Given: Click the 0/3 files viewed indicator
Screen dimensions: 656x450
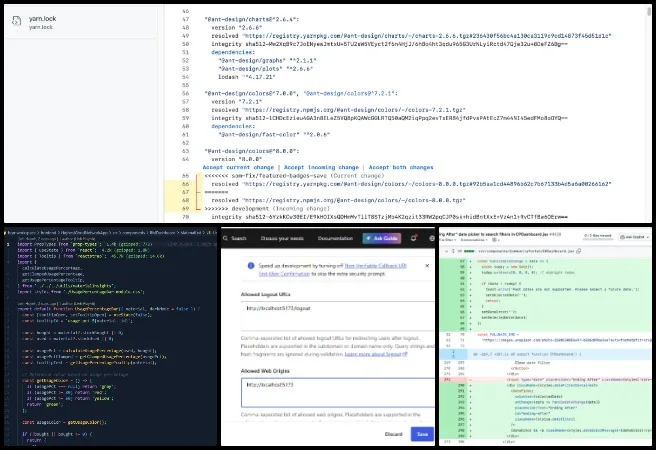Looking at the screenshot, I should (x=598, y=236).
